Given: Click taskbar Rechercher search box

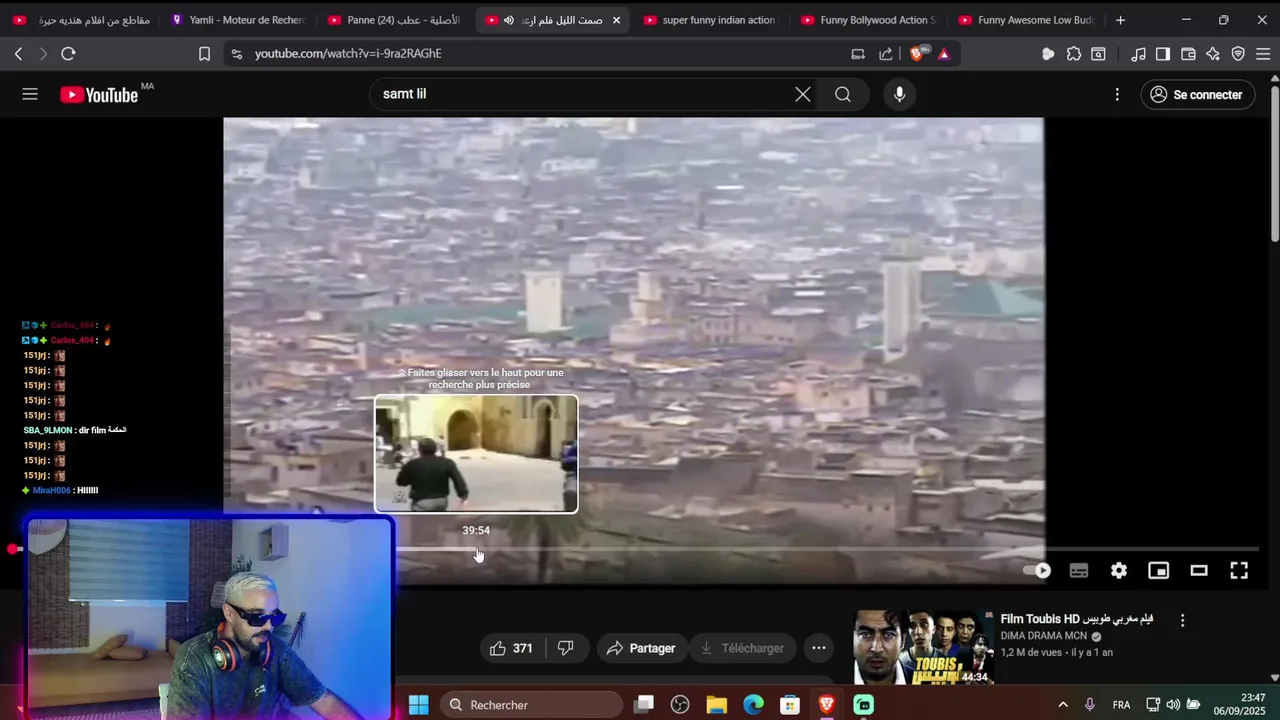Looking at the screenshot, I should (x=531, y=705).
